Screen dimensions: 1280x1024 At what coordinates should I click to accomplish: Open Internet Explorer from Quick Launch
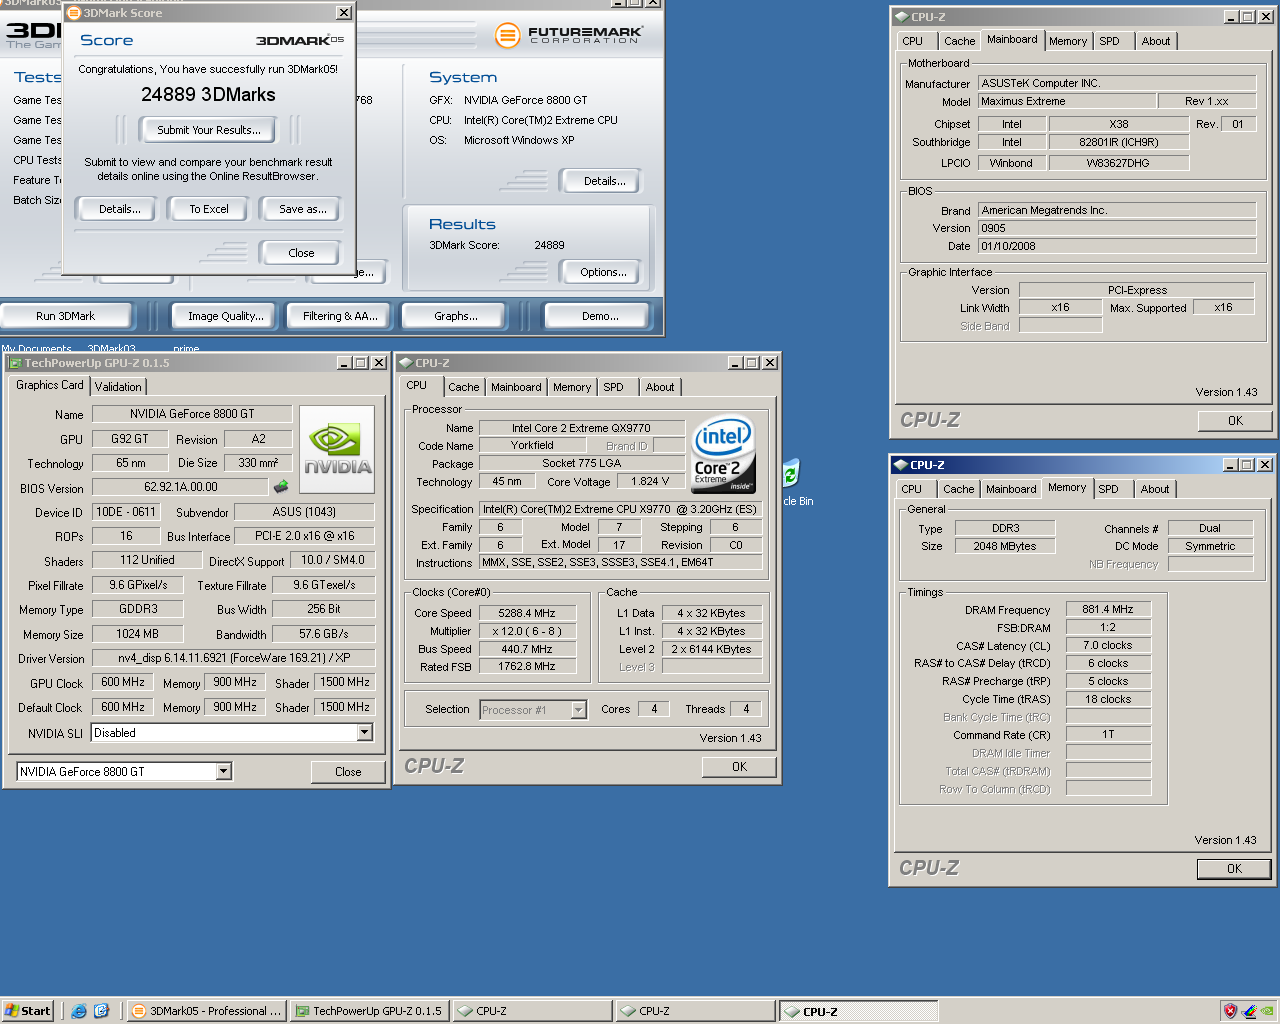79,1011
